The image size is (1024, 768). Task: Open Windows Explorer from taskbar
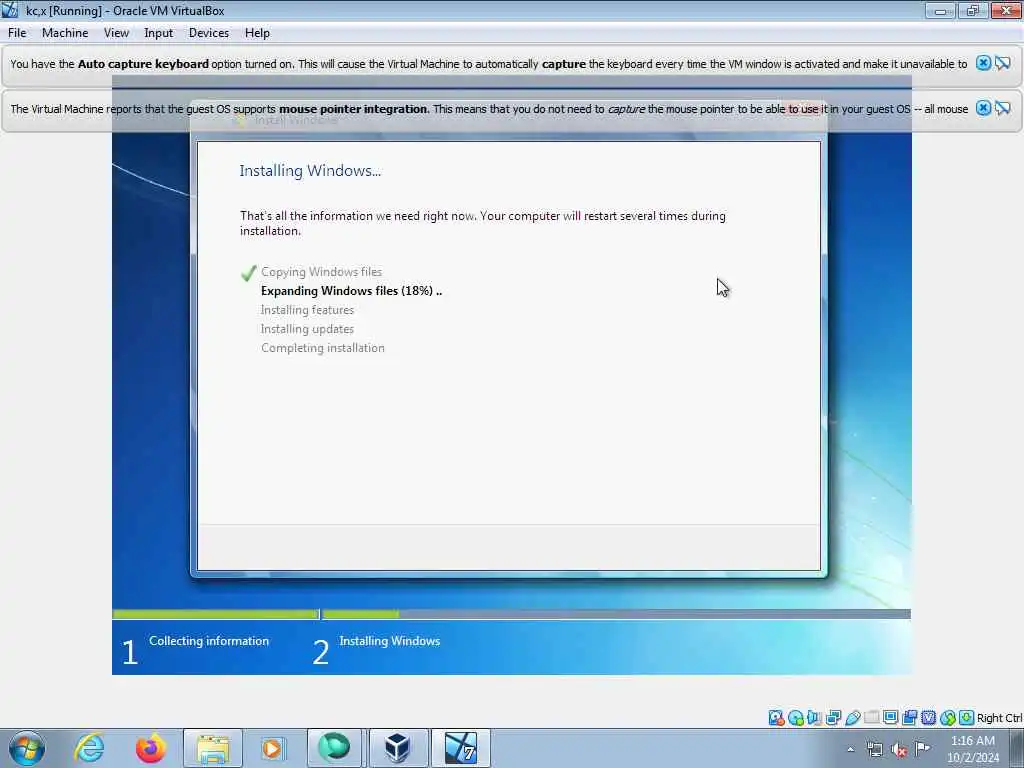point(213,748)
